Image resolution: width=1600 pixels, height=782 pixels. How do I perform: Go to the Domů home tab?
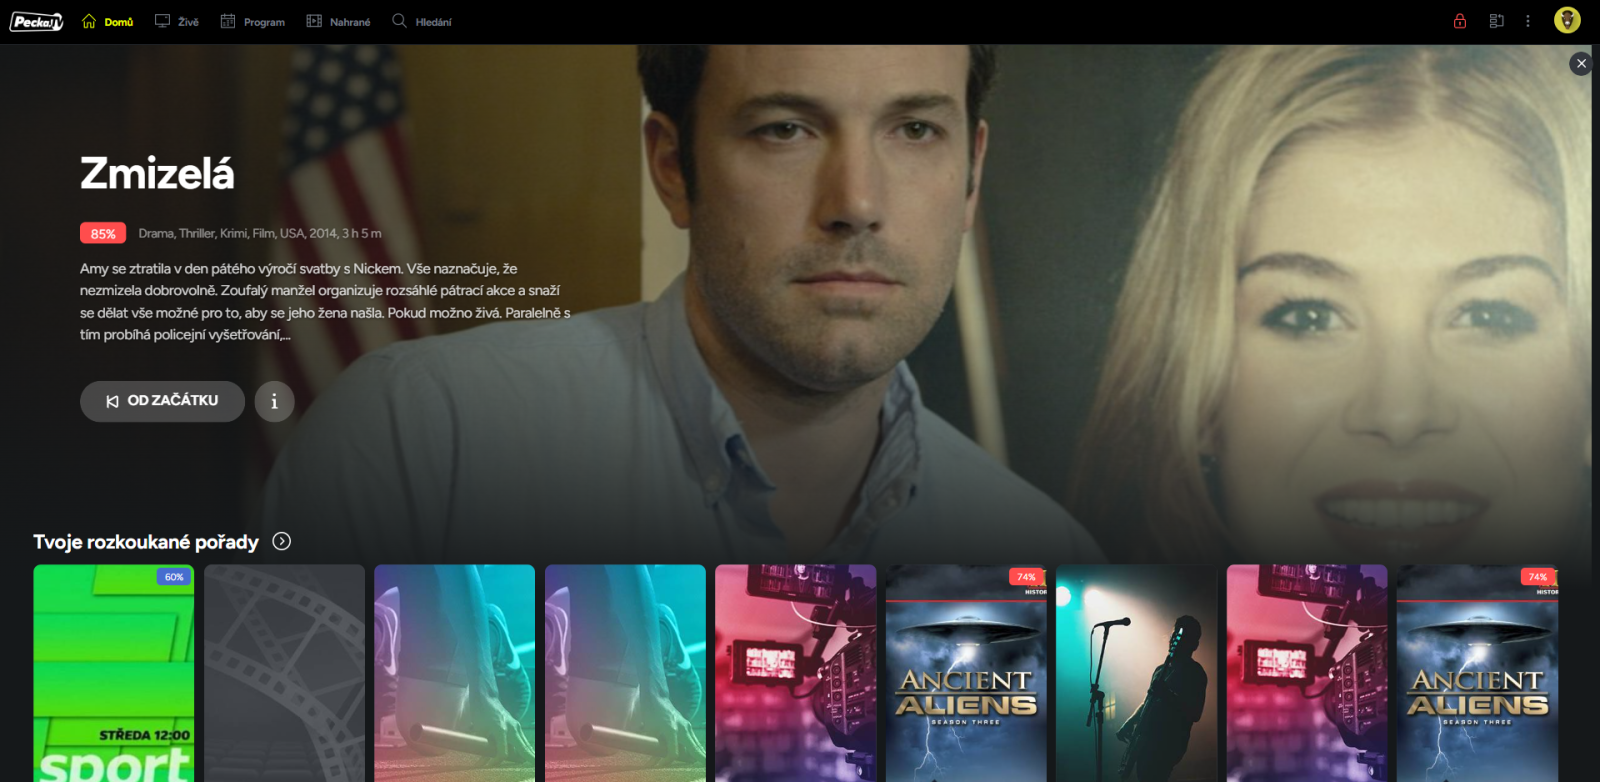click(107, 22)
